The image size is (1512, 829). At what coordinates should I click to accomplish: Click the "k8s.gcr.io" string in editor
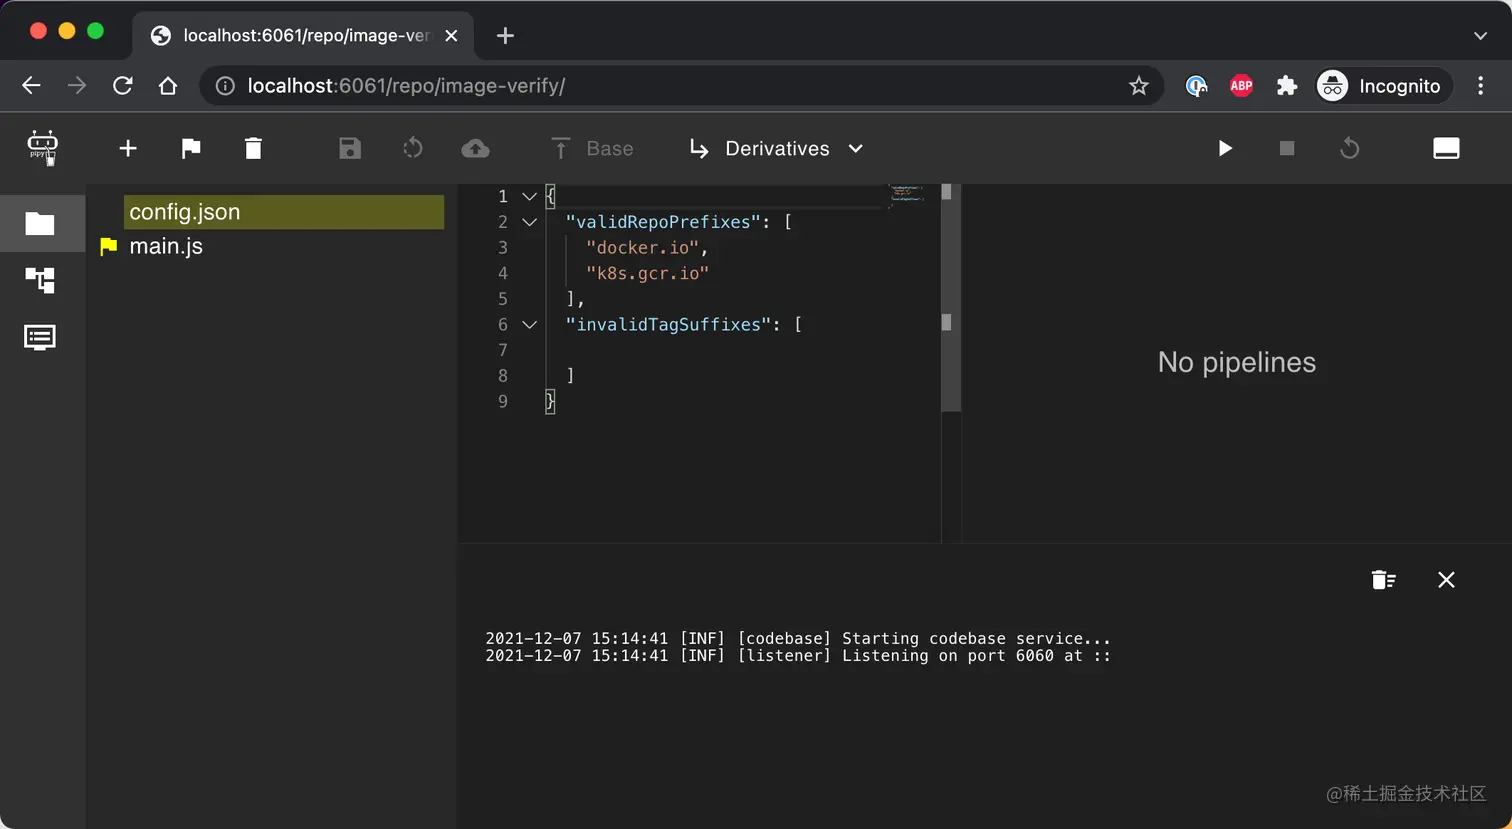[x=647, y=273]
